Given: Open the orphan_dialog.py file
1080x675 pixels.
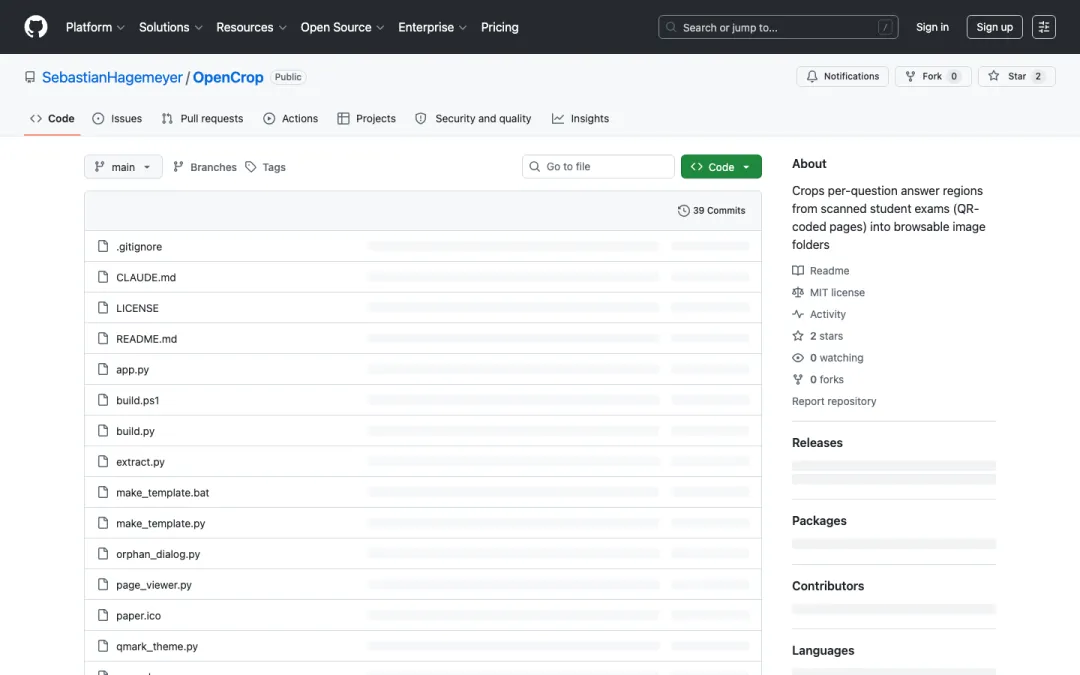Looking at the screenshot, I should coord(158,554).
